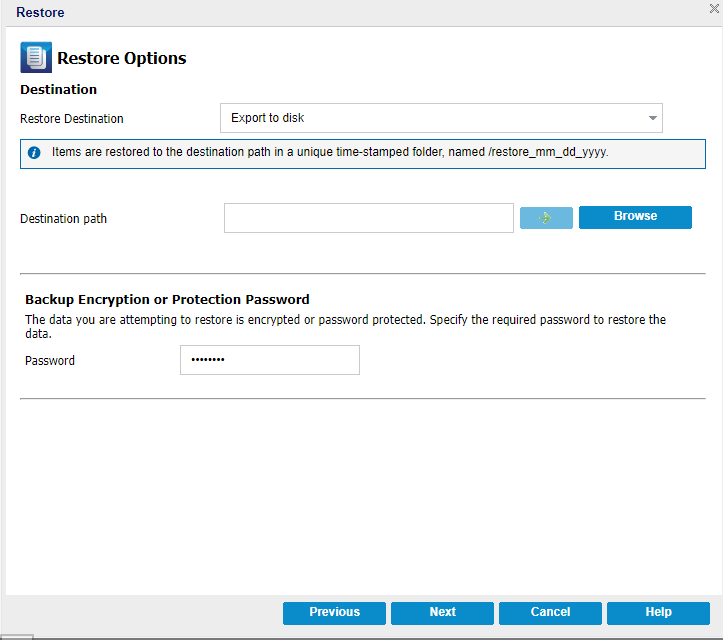Close the Restore dialog with the X
This screenshot has height=640, width=723.
pyautogui.click(x=714, y=8)
